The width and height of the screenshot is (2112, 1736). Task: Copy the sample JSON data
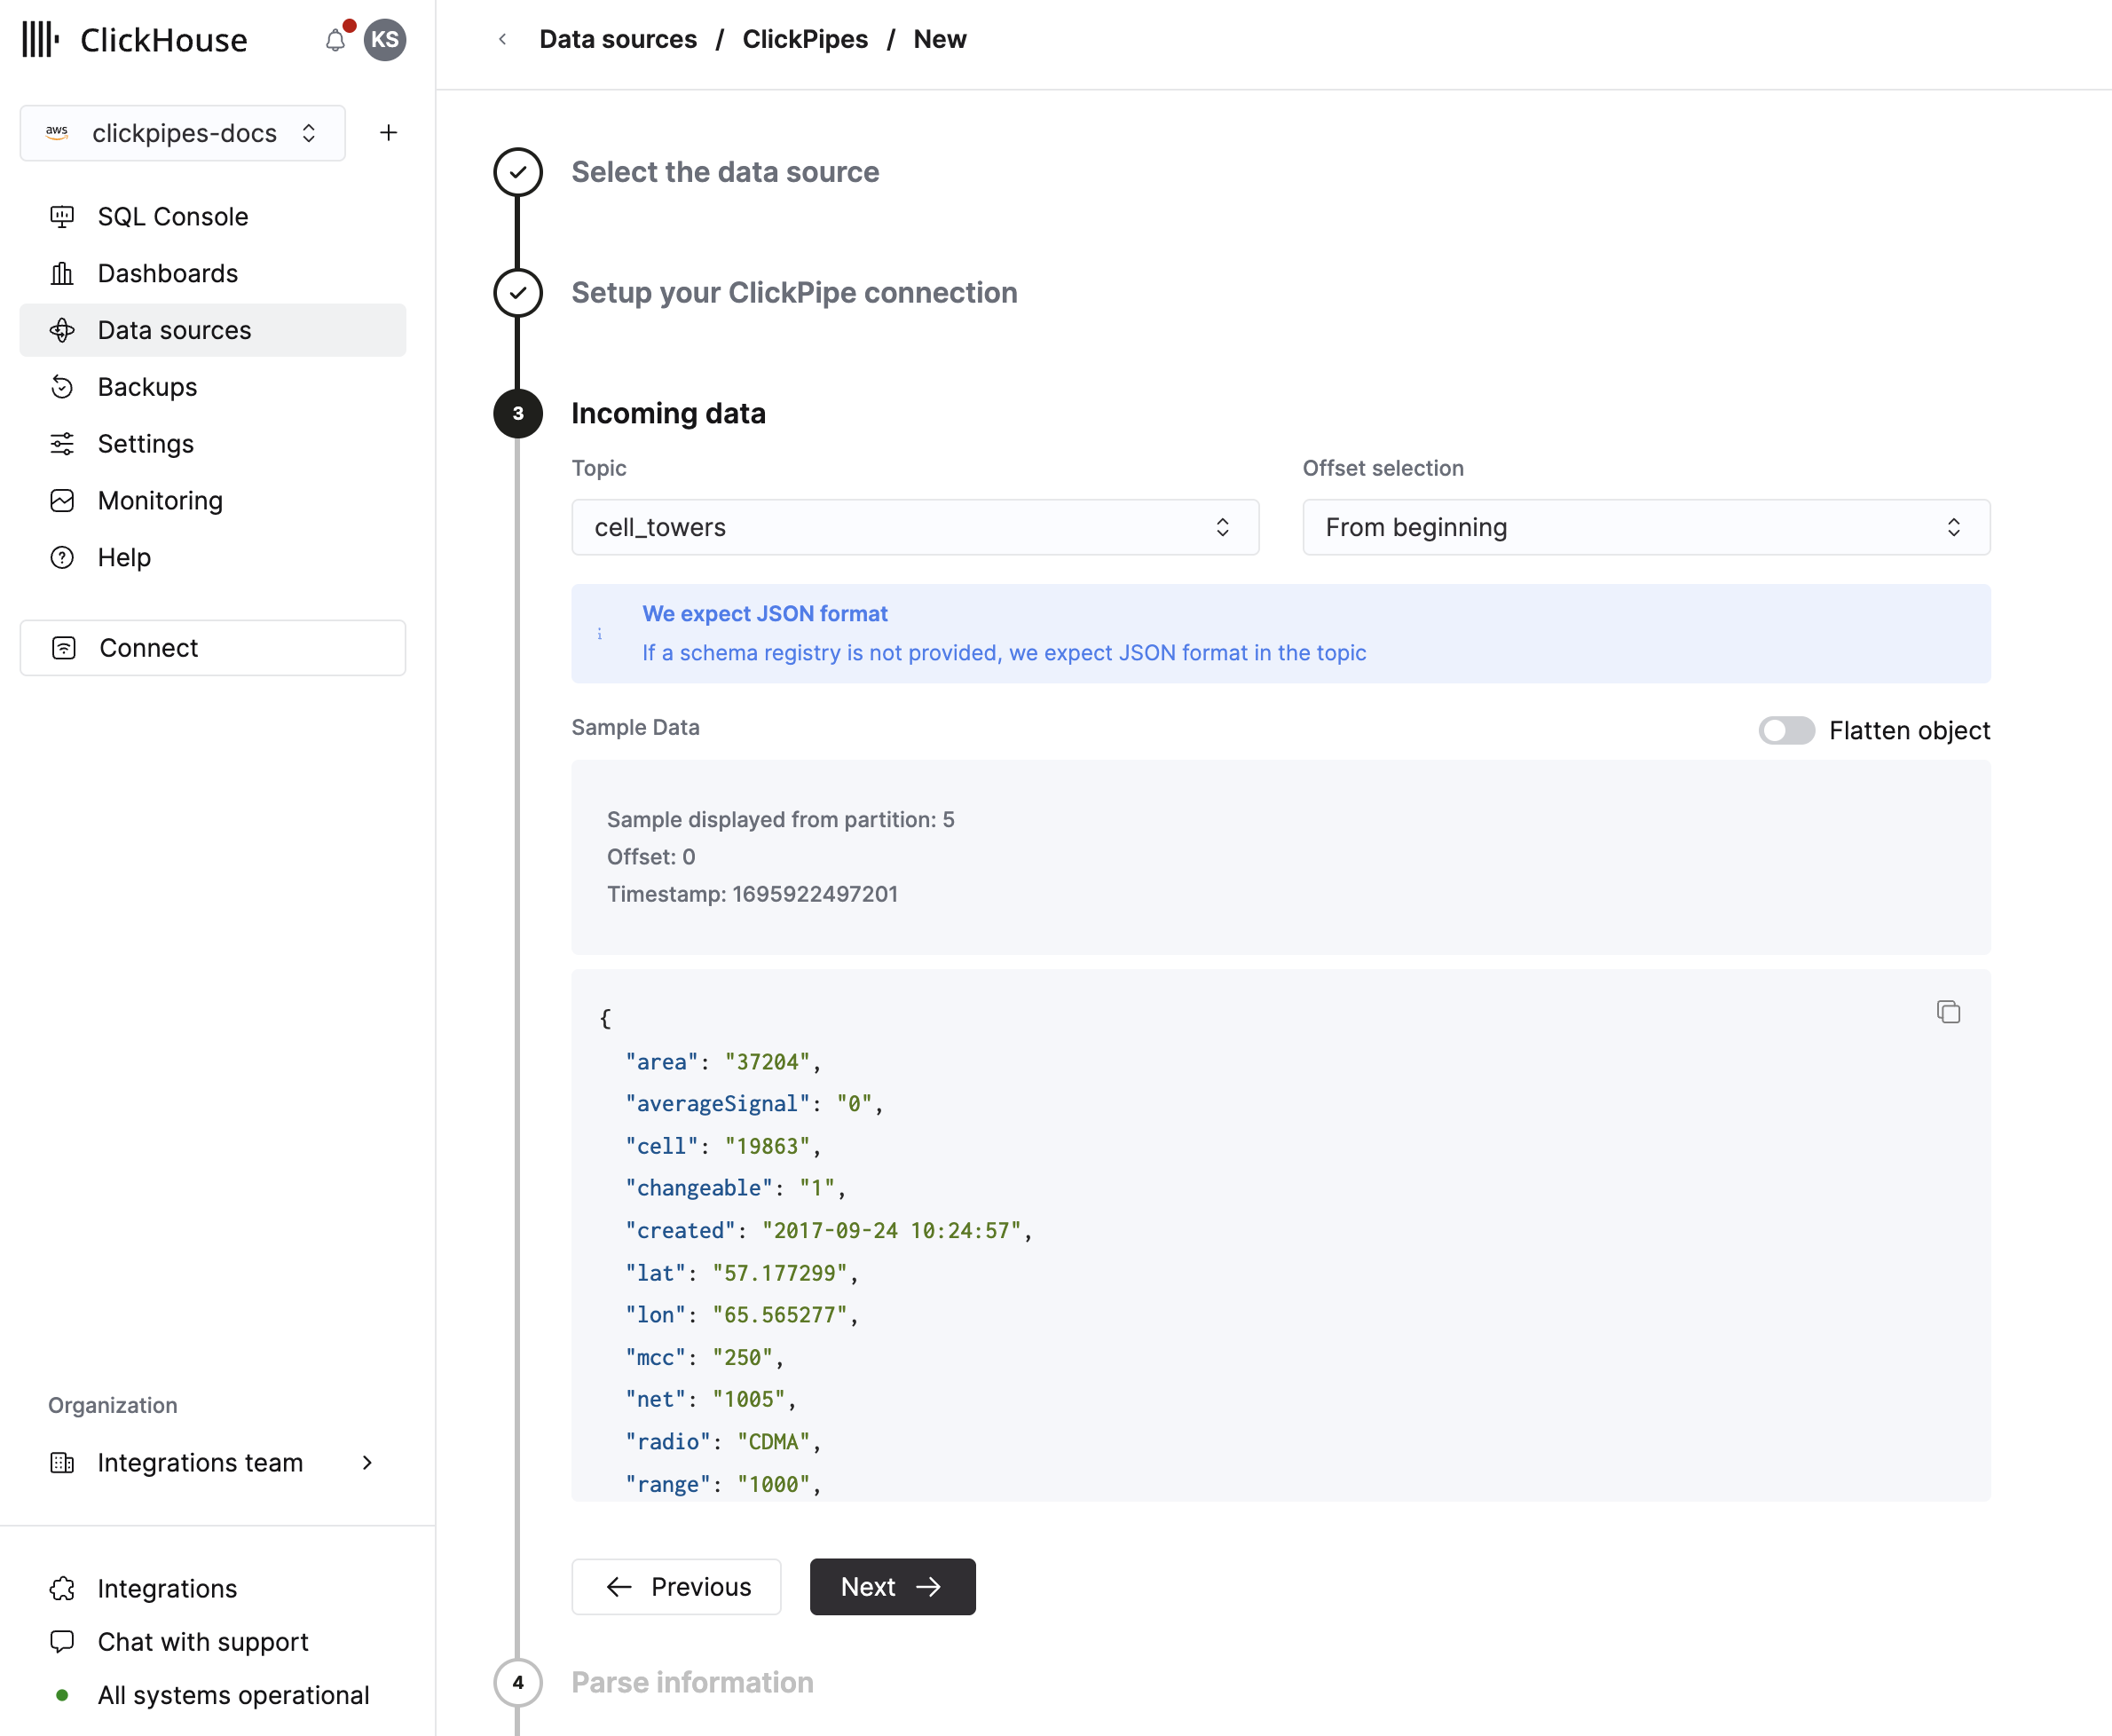pyautogui.click(x=1948, y=1012)
